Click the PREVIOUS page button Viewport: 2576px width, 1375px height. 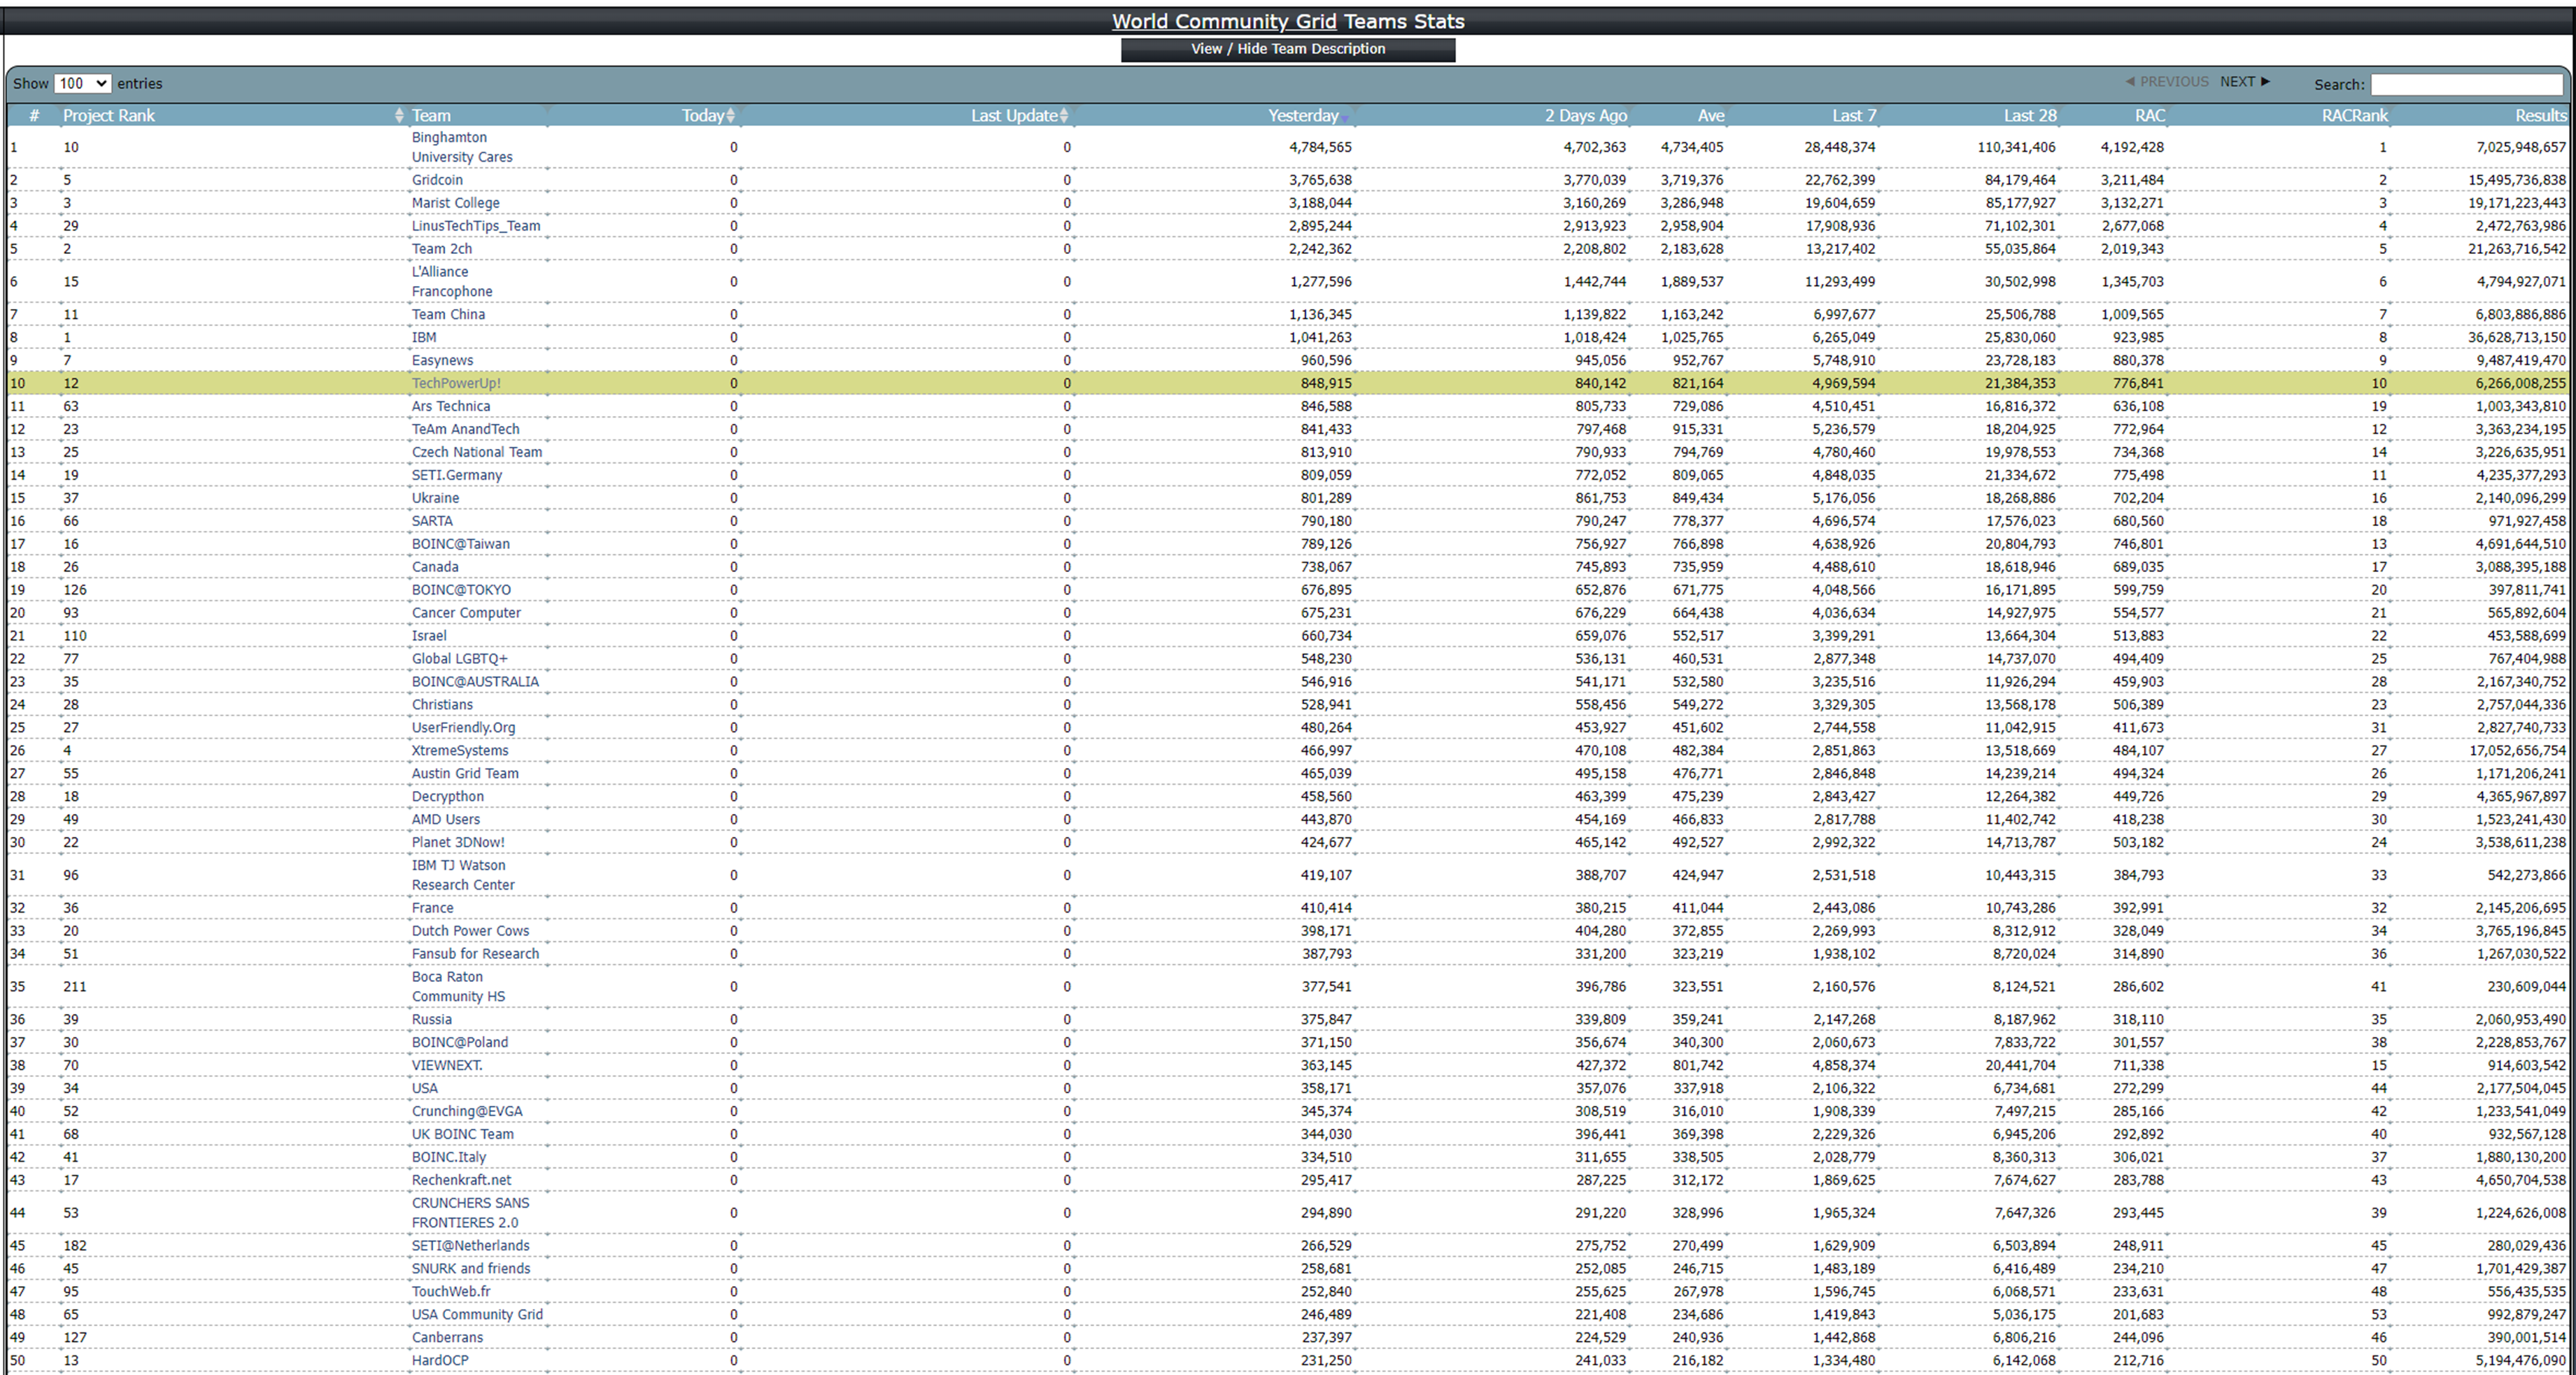[x=2167, y=82]
